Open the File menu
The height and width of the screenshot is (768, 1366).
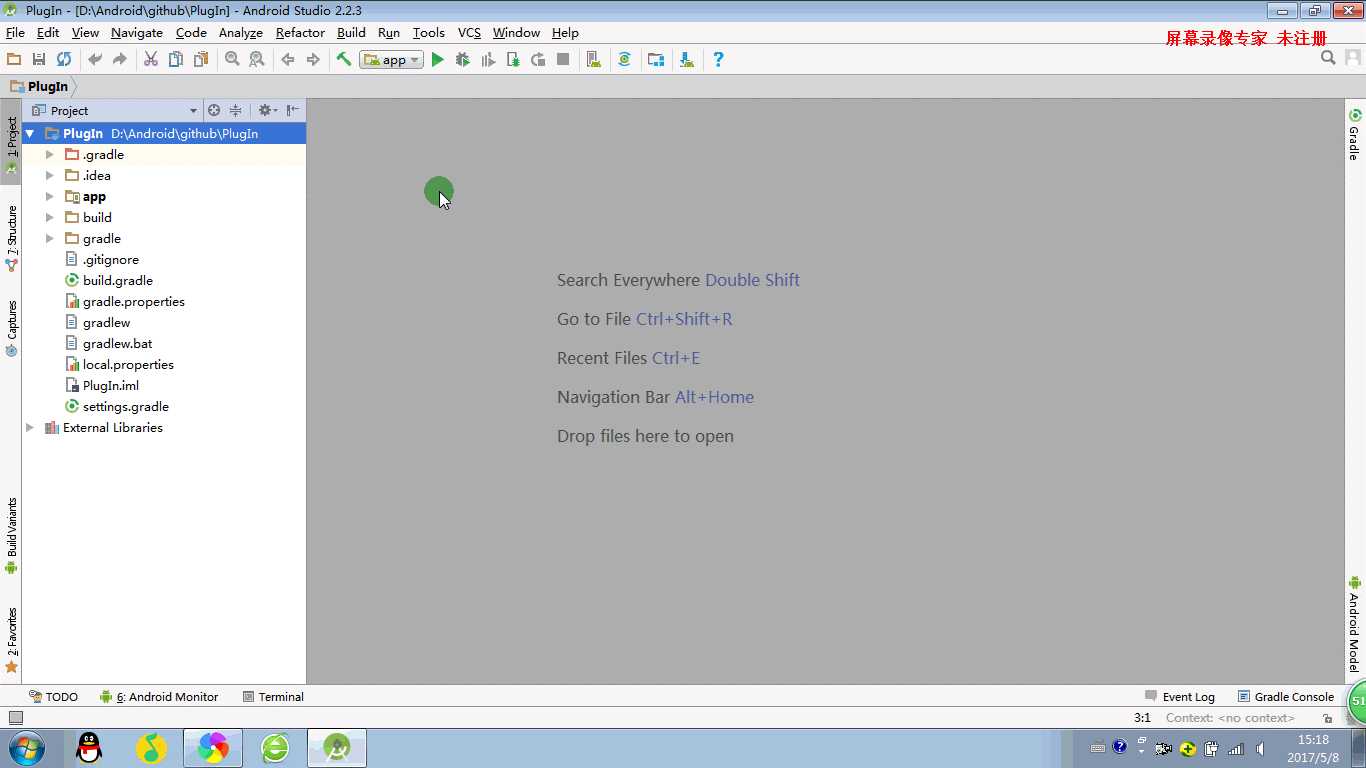(15, 33)
